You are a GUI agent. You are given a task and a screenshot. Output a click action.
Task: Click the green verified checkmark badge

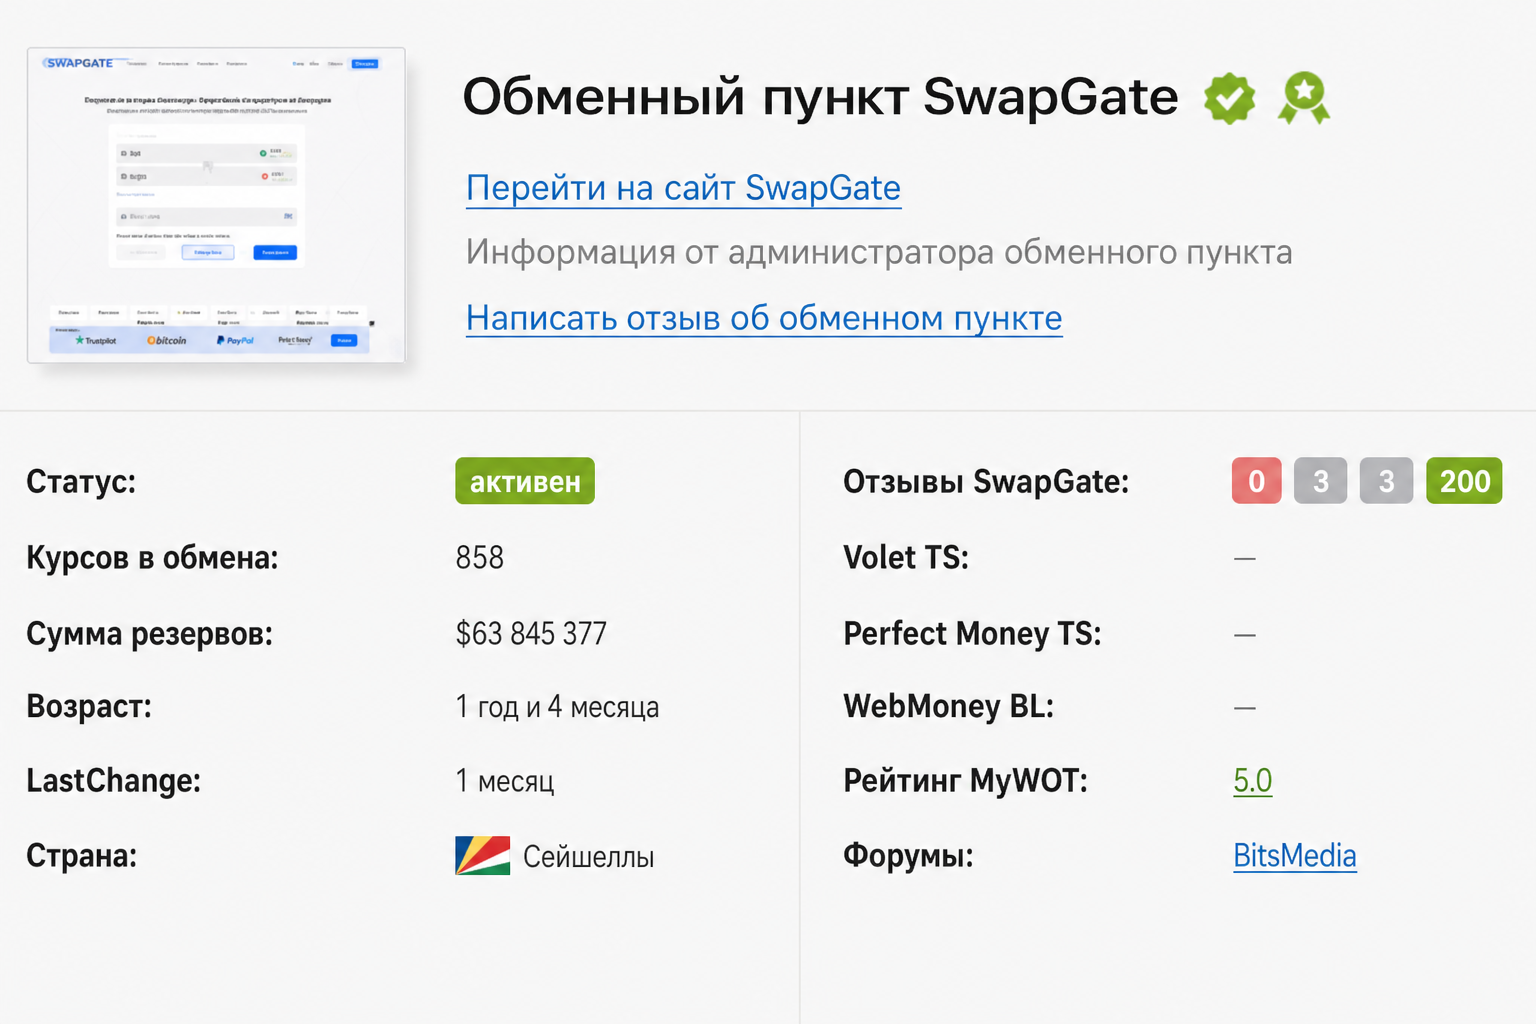pyautogui.click(x=1229, y=98)
